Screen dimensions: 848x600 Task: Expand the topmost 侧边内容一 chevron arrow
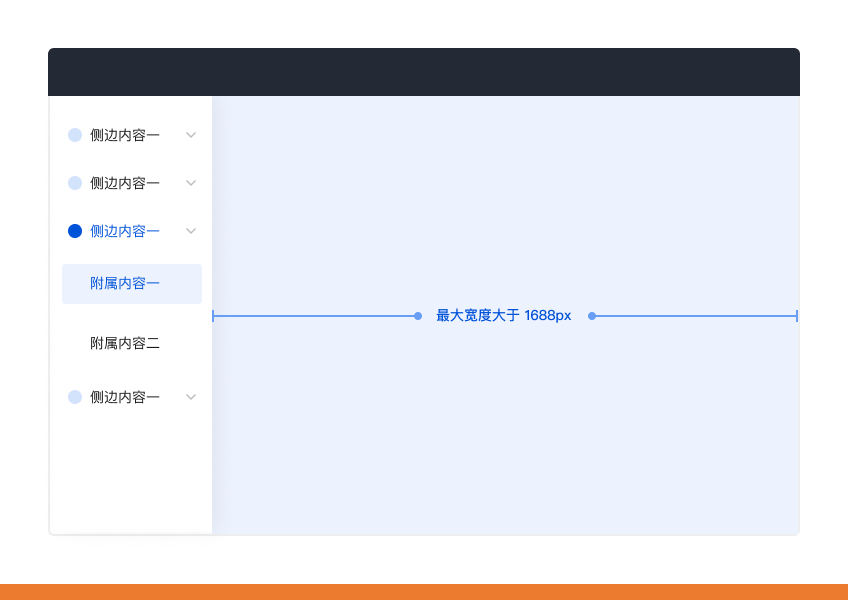click(x=191, y=135)
